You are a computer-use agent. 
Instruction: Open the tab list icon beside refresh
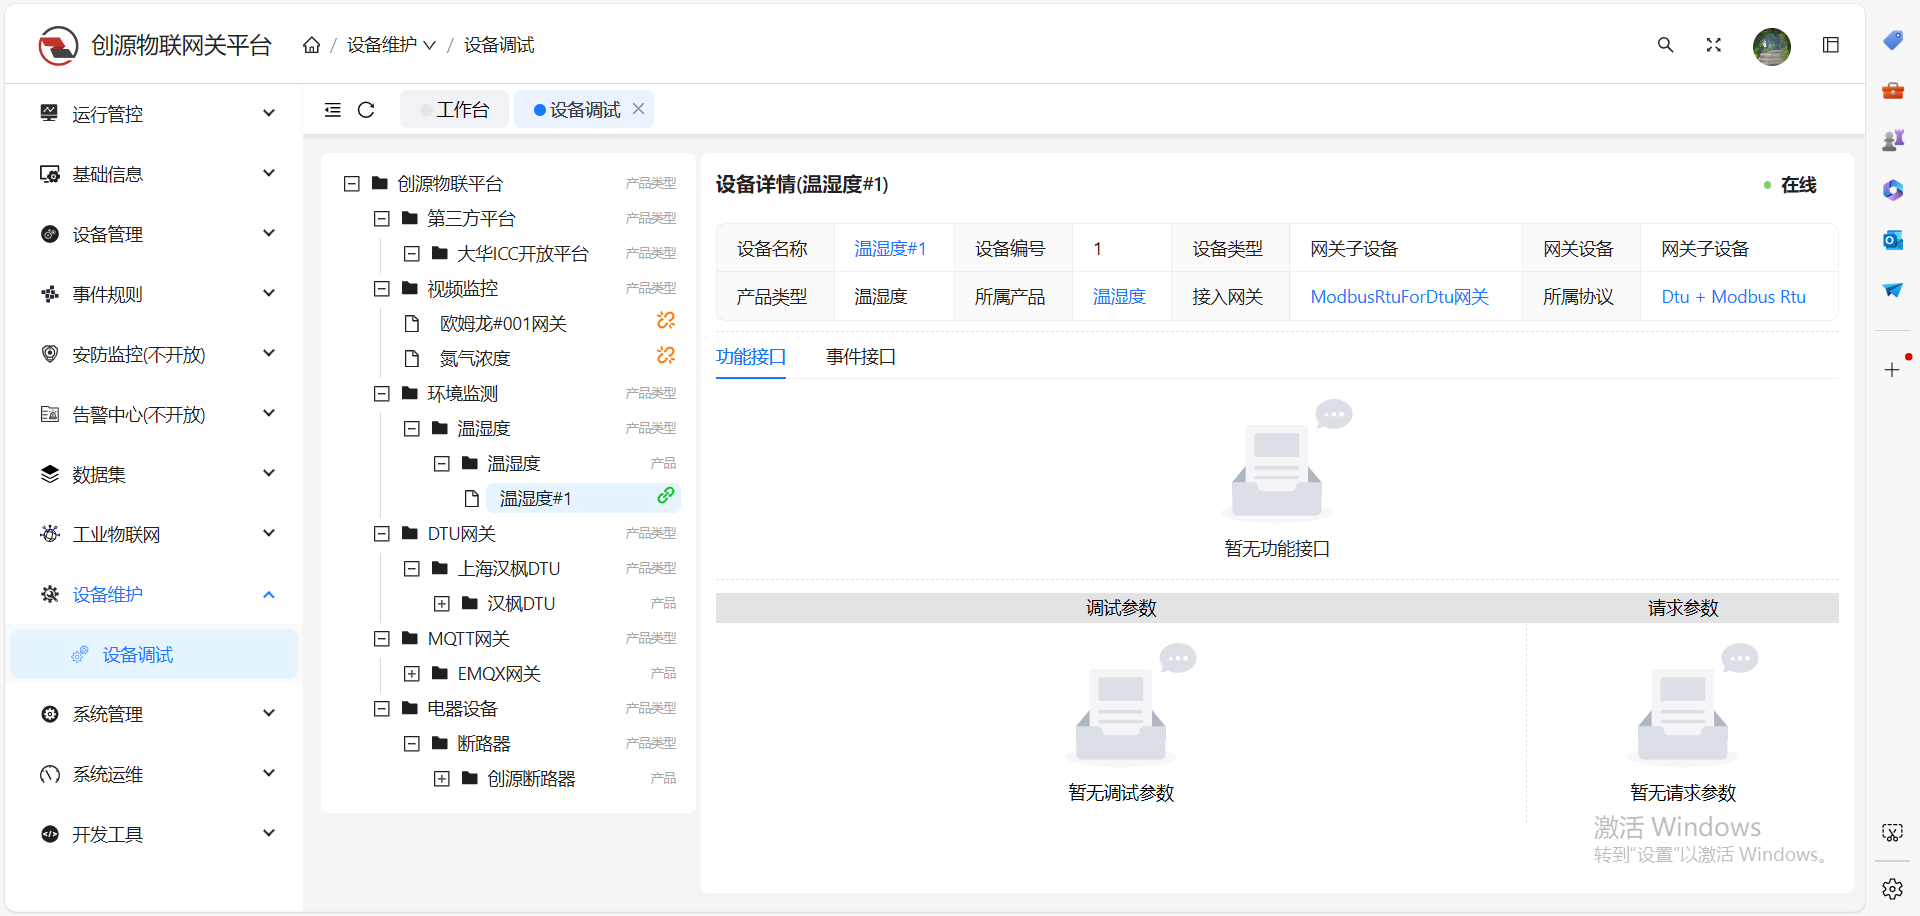(333, 110)
